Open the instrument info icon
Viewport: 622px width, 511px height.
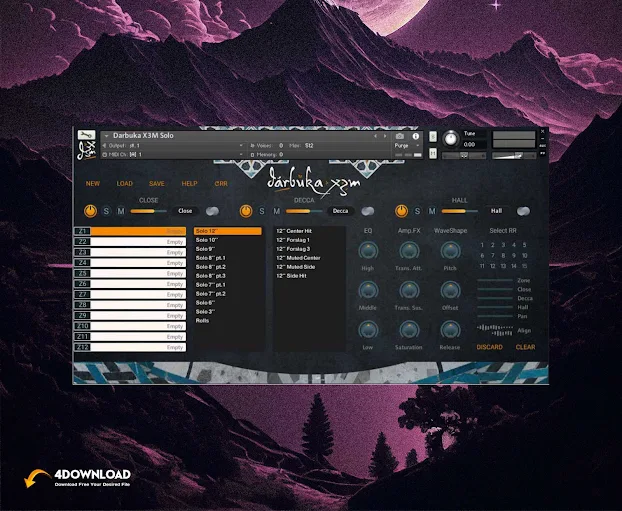[x=416, y=136]
